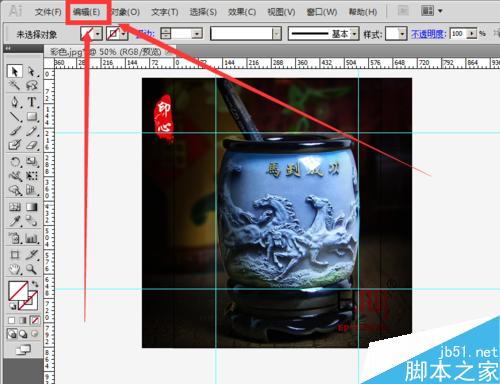Click the Fill box in the tools panel
This screenshot has height=384, width=500.
(18, 291)
